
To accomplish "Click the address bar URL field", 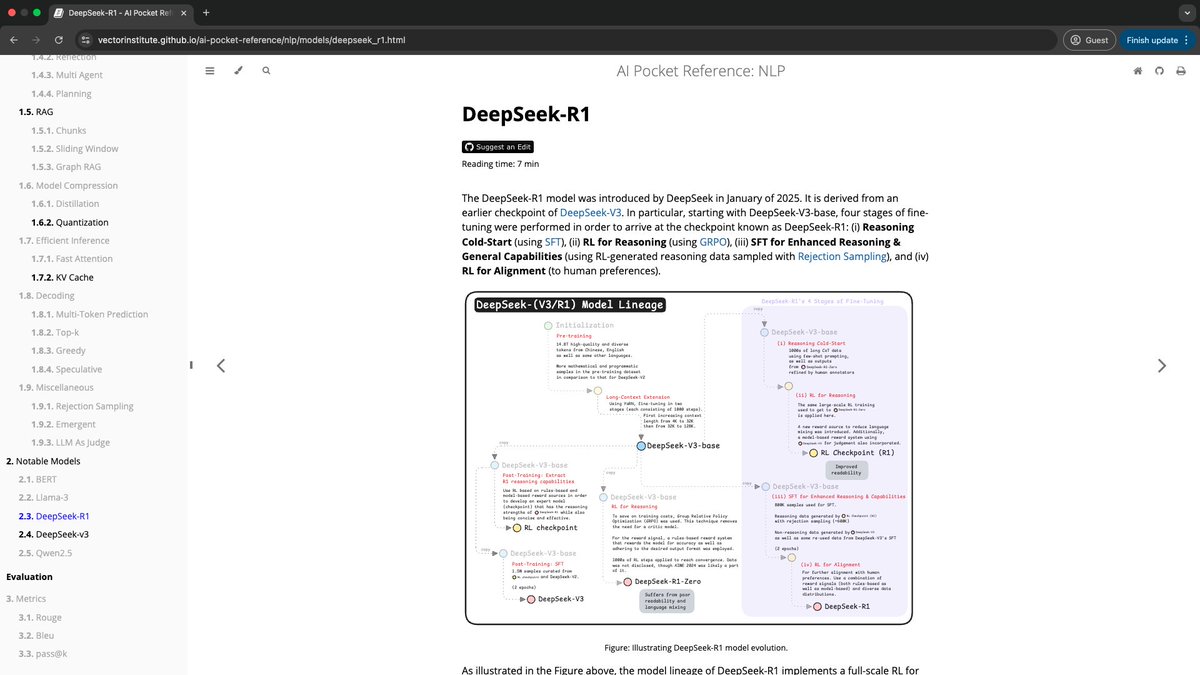I will pyautogui.click(x=565, y=40).
